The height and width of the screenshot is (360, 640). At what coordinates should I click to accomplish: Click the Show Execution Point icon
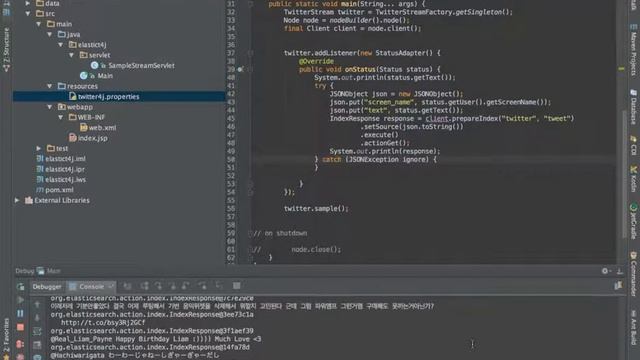tap(127, 286)
